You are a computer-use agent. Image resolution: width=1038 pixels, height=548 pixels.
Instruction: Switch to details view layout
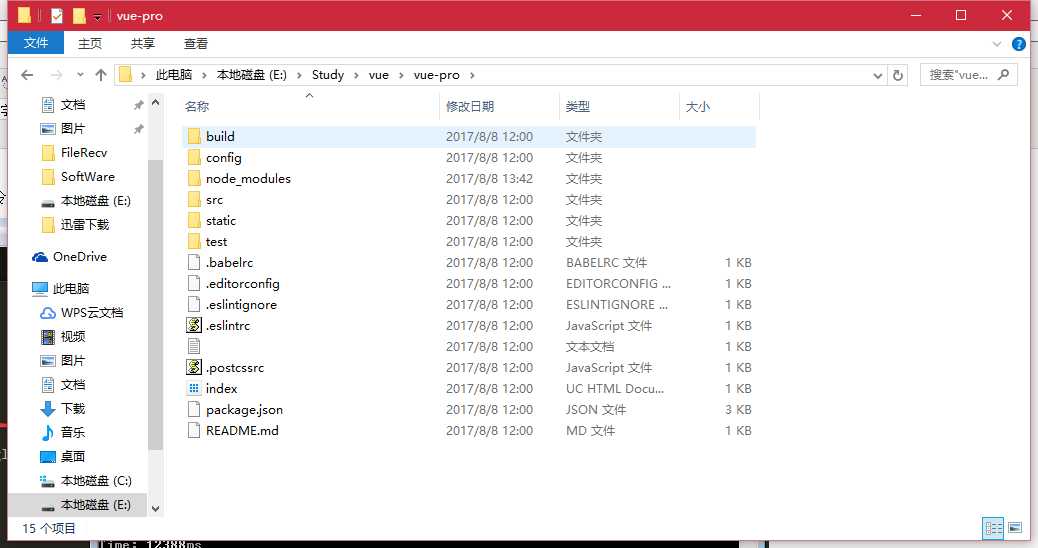coord(993,527)
